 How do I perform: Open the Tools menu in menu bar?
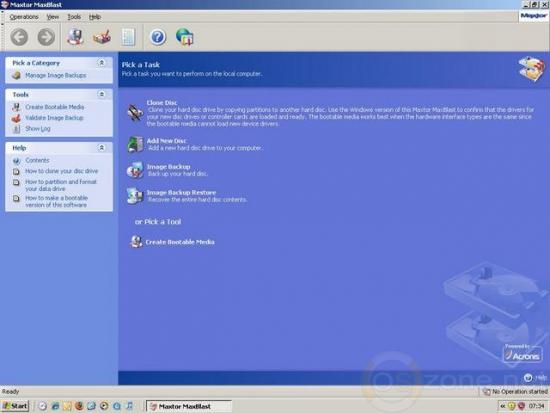pyautogui.click(x=74, y=16)
